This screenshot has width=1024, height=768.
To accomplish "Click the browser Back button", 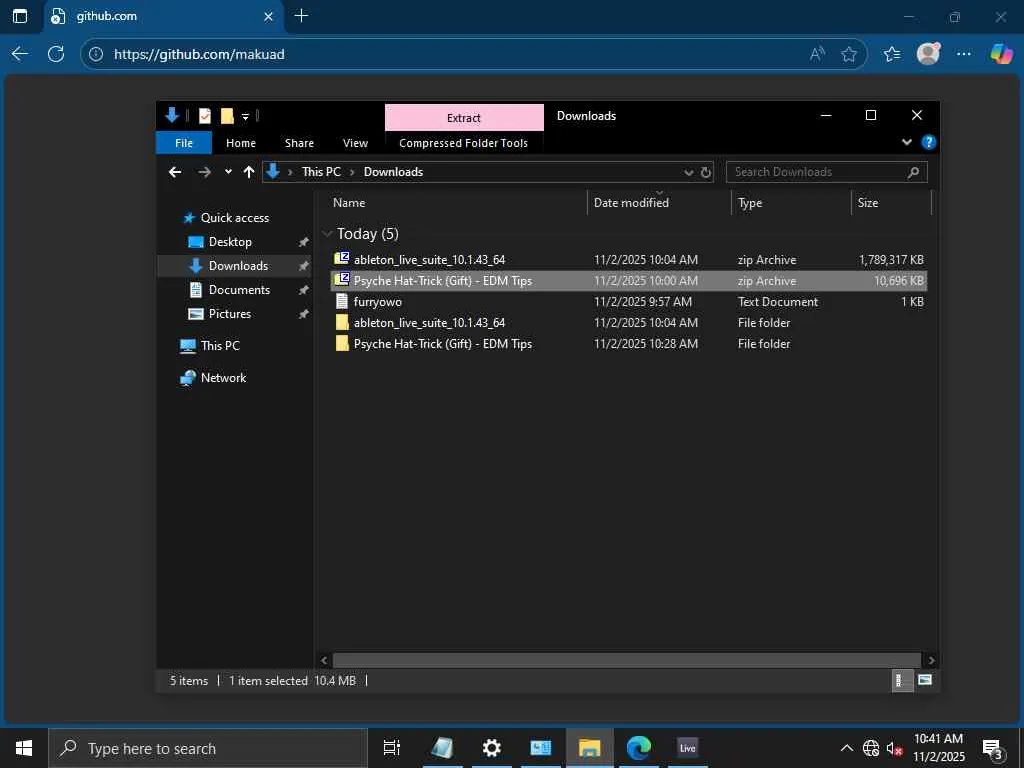I will (20, 54).
